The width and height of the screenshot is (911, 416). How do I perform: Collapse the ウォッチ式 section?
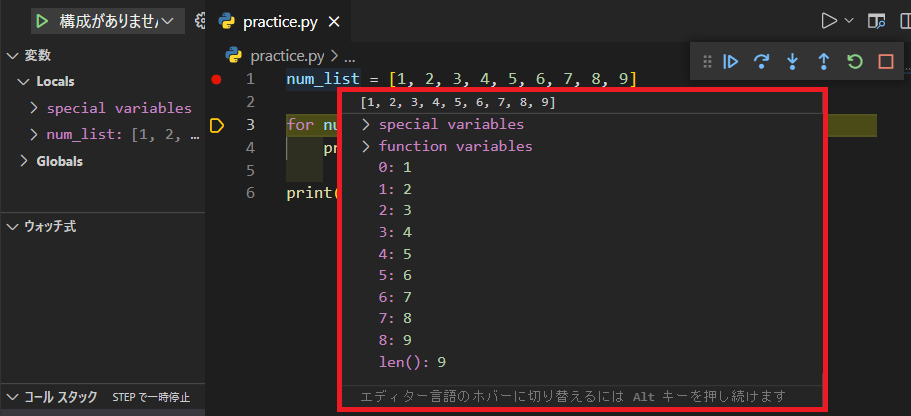click(12, 227)
